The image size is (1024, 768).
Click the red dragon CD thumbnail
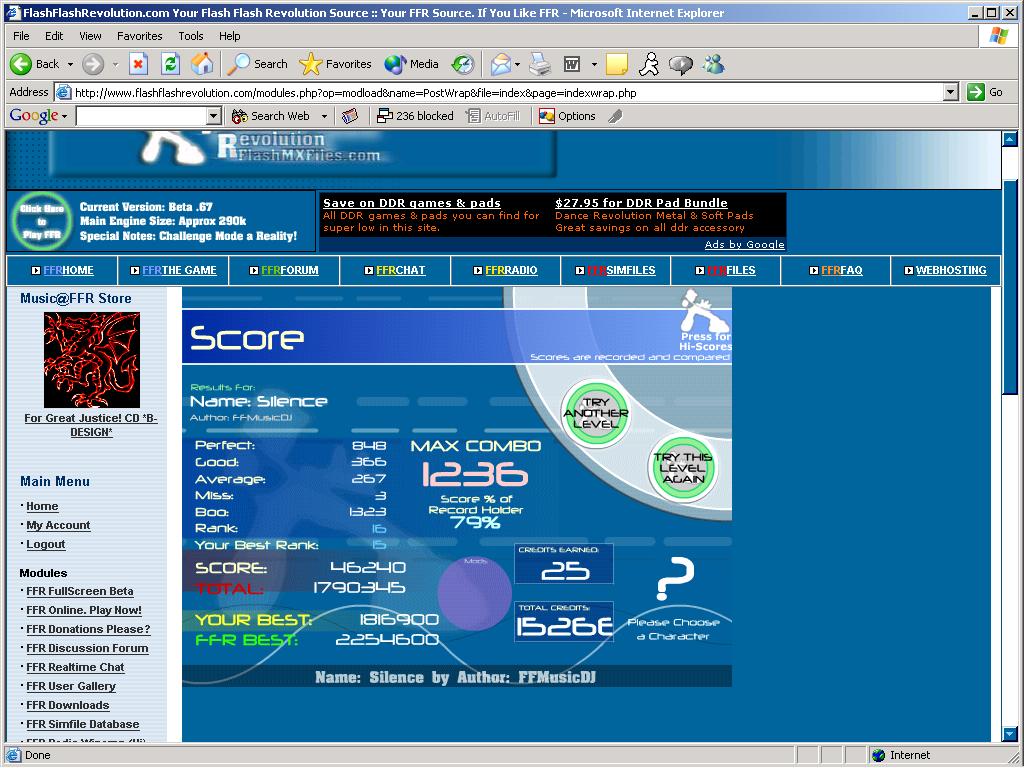pos(91,360)
